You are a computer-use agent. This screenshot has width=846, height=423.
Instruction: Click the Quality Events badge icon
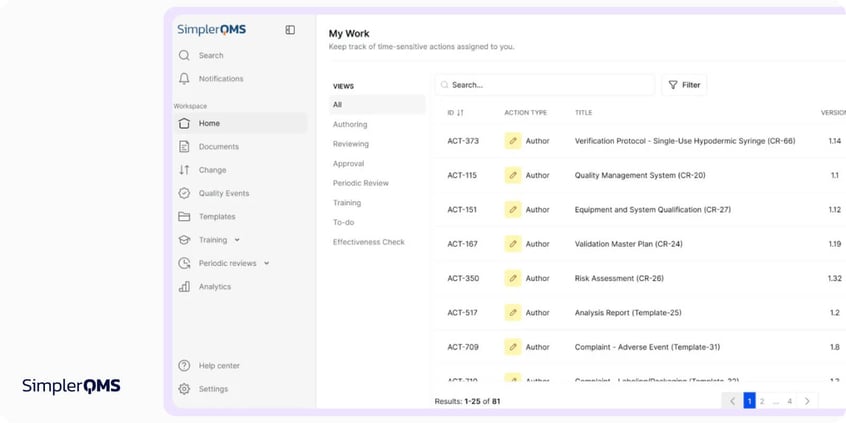click(184, 193)
